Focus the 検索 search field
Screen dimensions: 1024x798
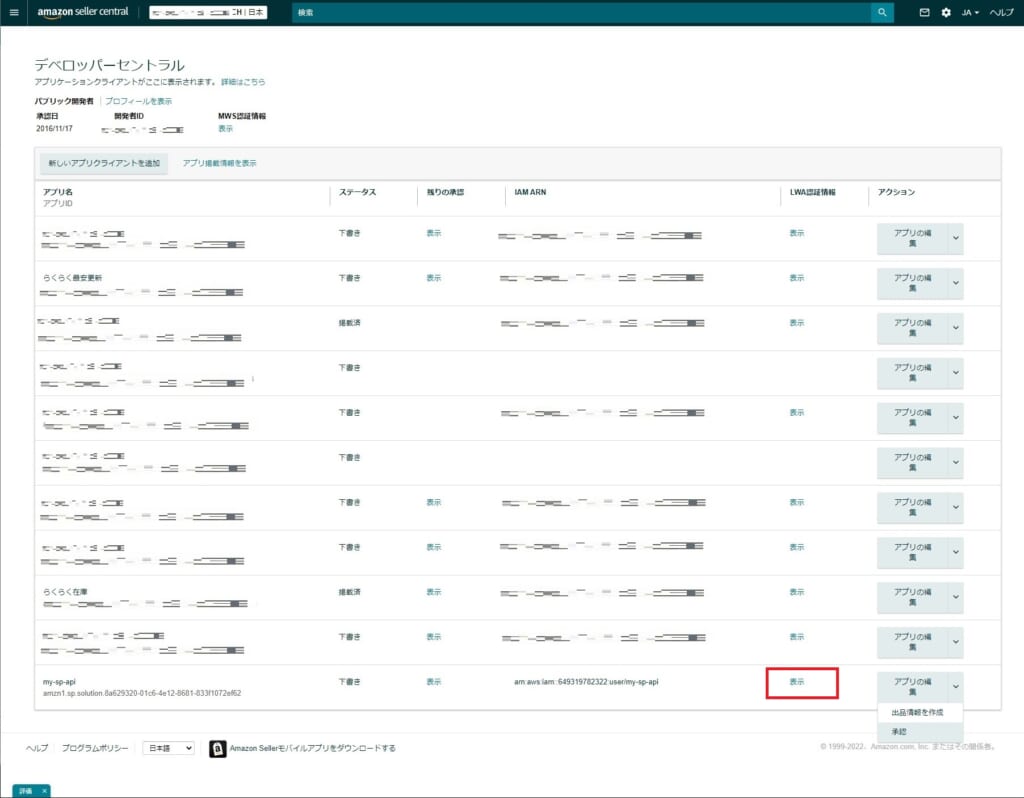click(x=581, y=12)
